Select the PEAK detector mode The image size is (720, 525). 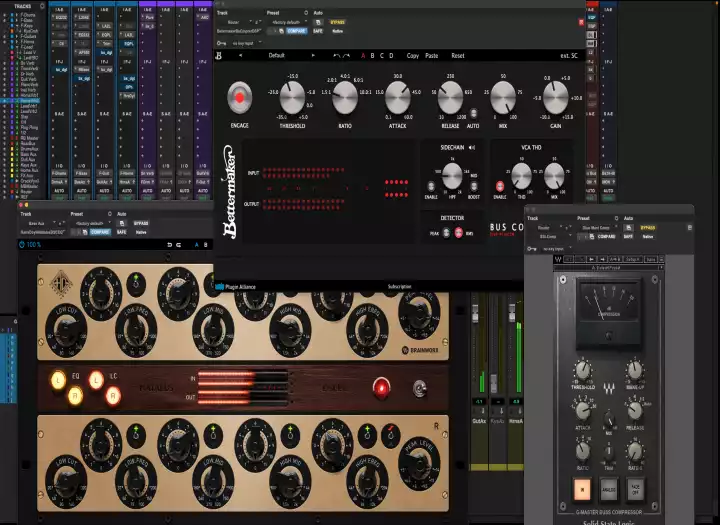[446, 233]
